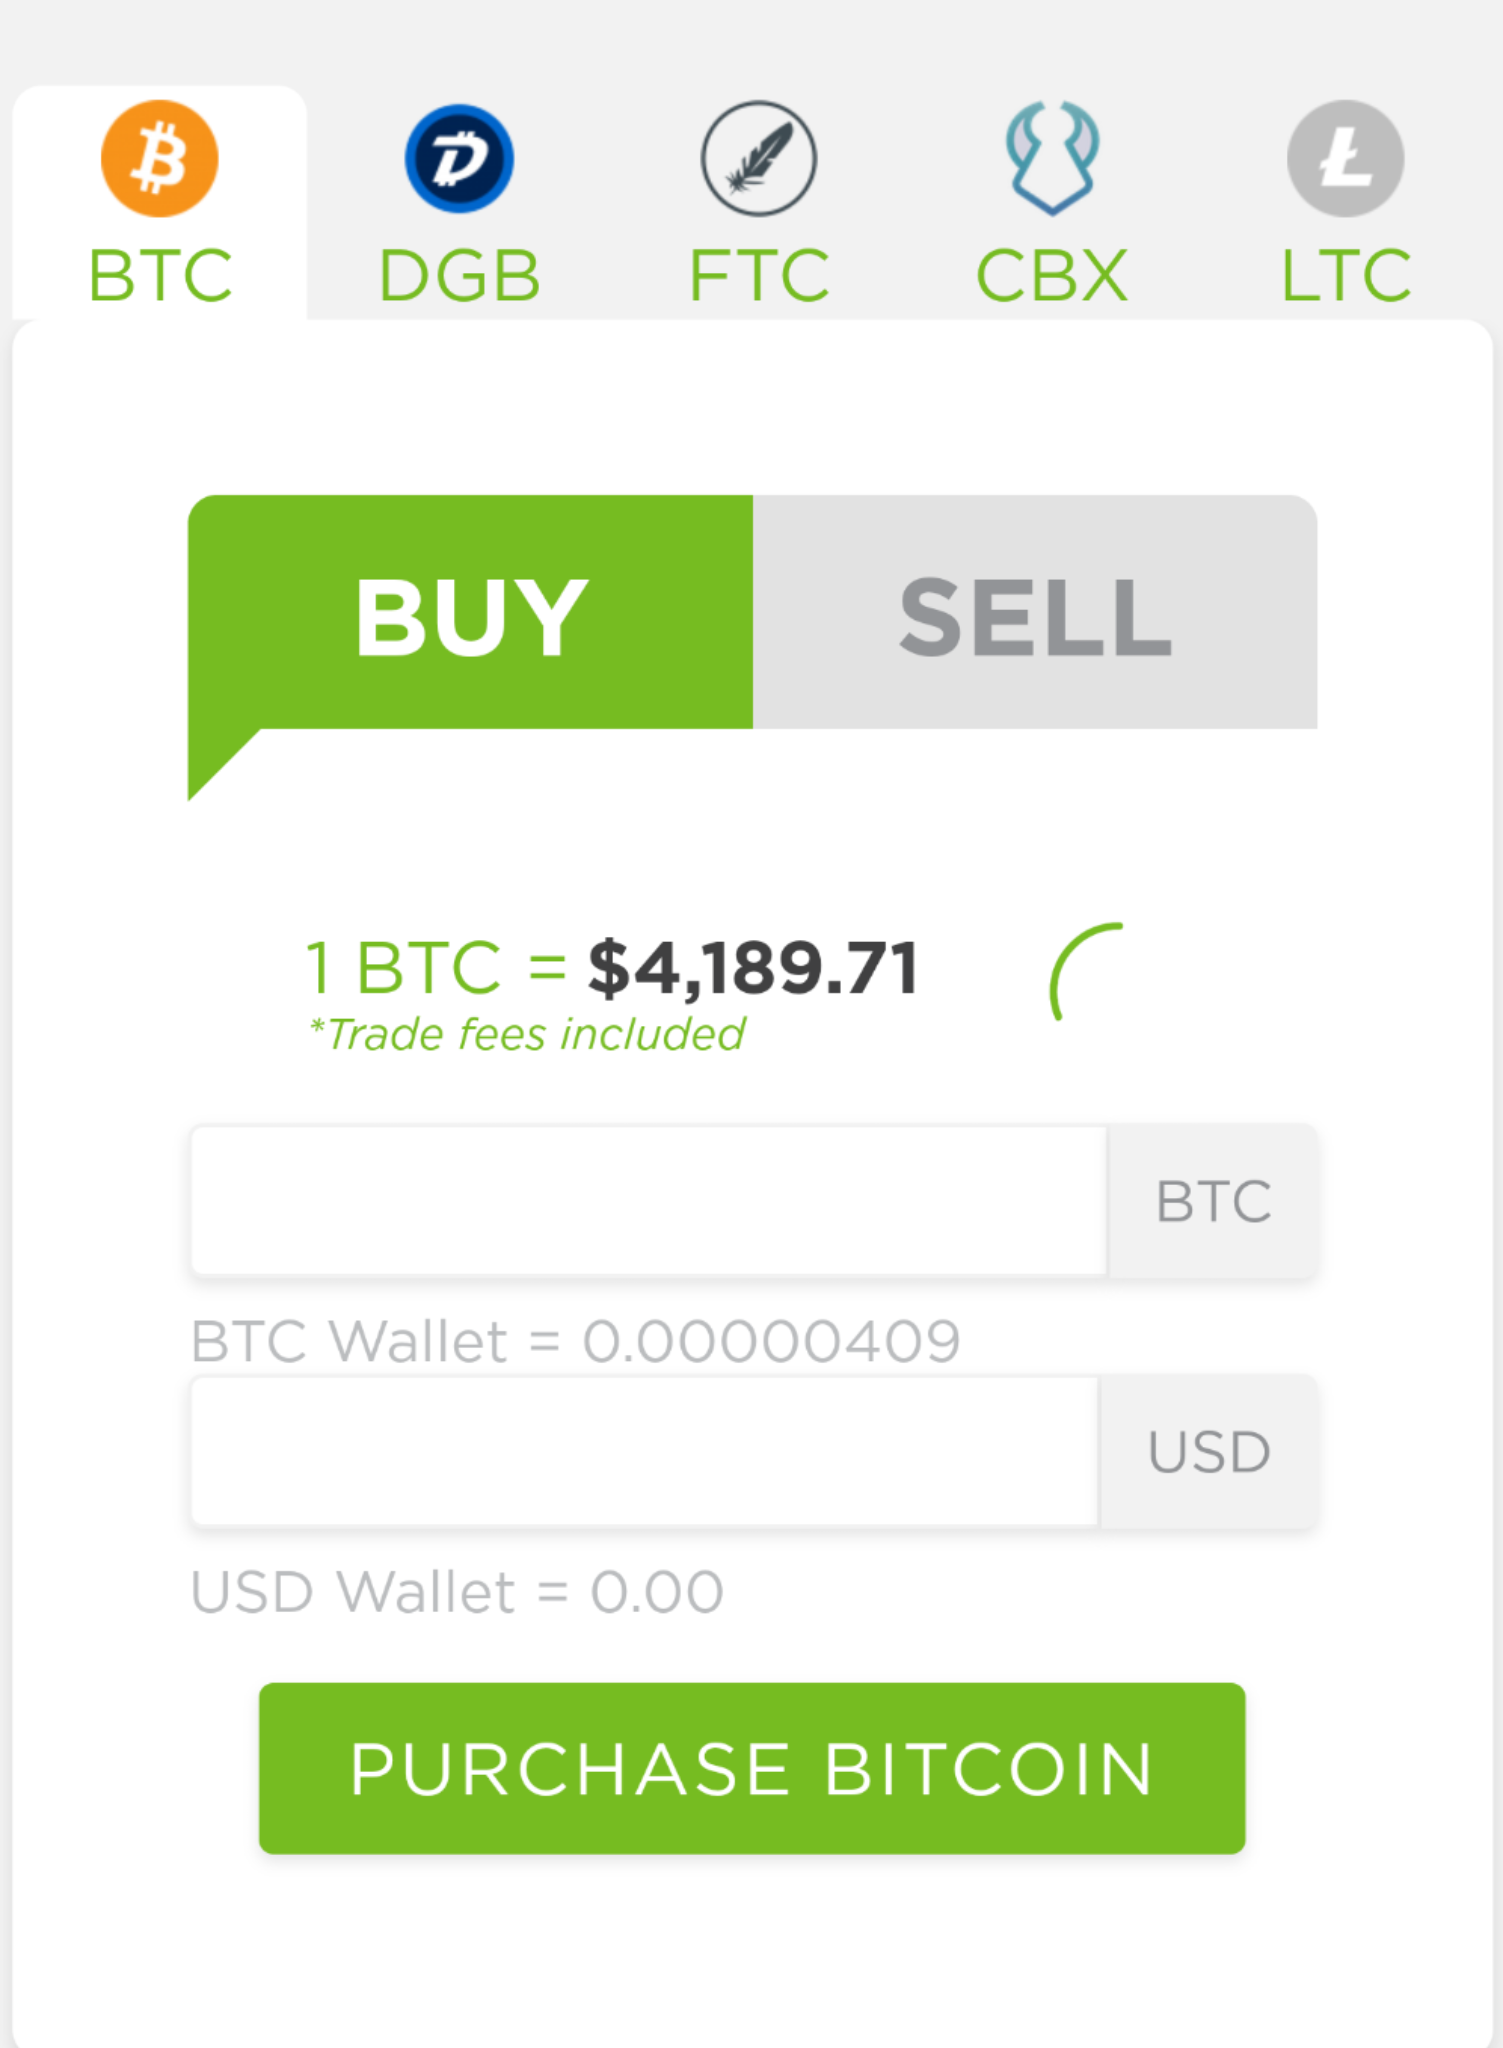Click the USD unit label beside input

1209,1452
